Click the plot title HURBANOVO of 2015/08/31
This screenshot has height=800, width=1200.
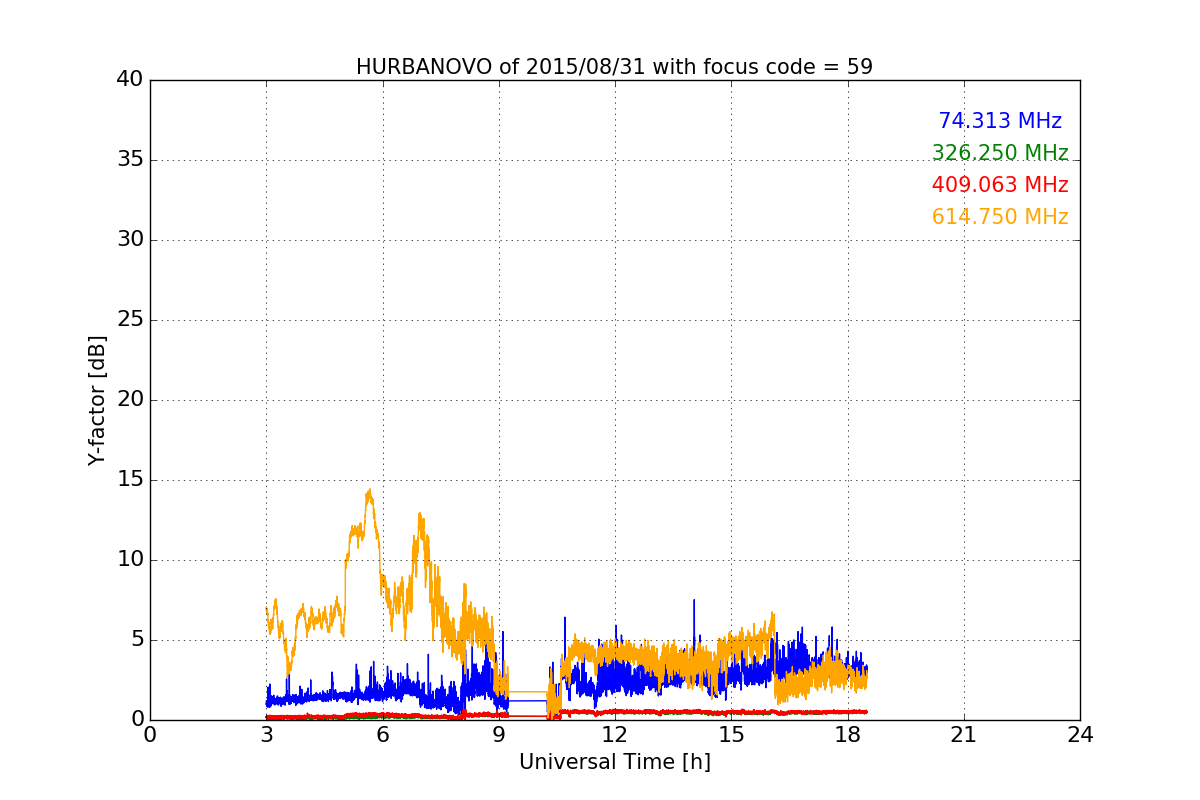point(614,67)
